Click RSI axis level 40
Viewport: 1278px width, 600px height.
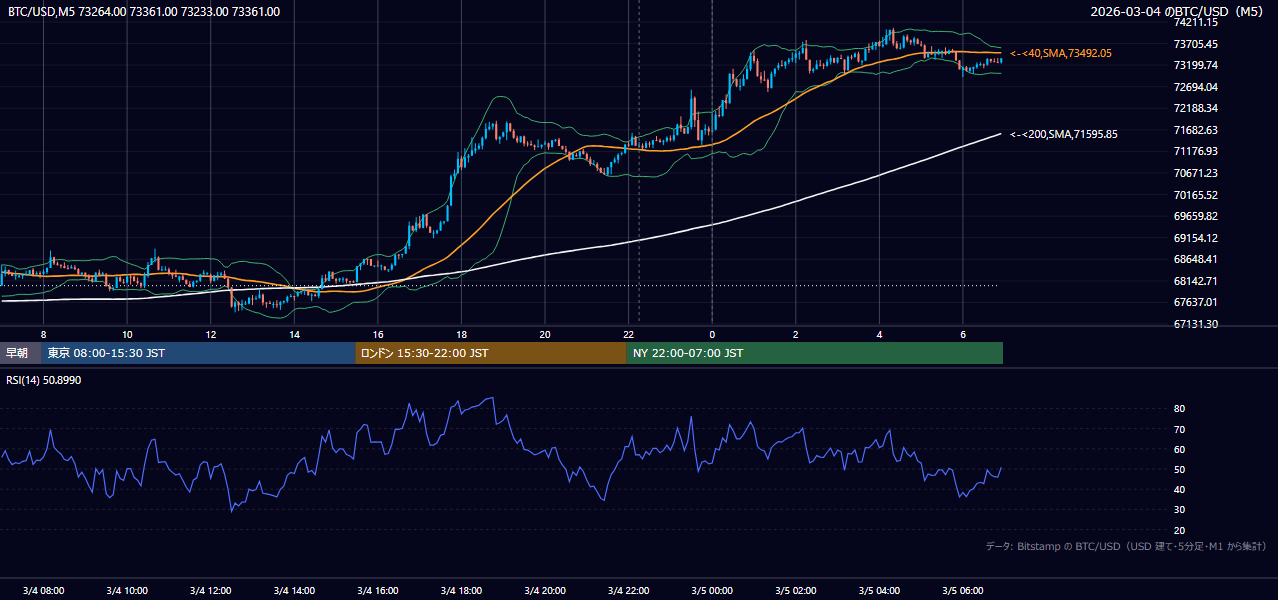coord(1180,489)
